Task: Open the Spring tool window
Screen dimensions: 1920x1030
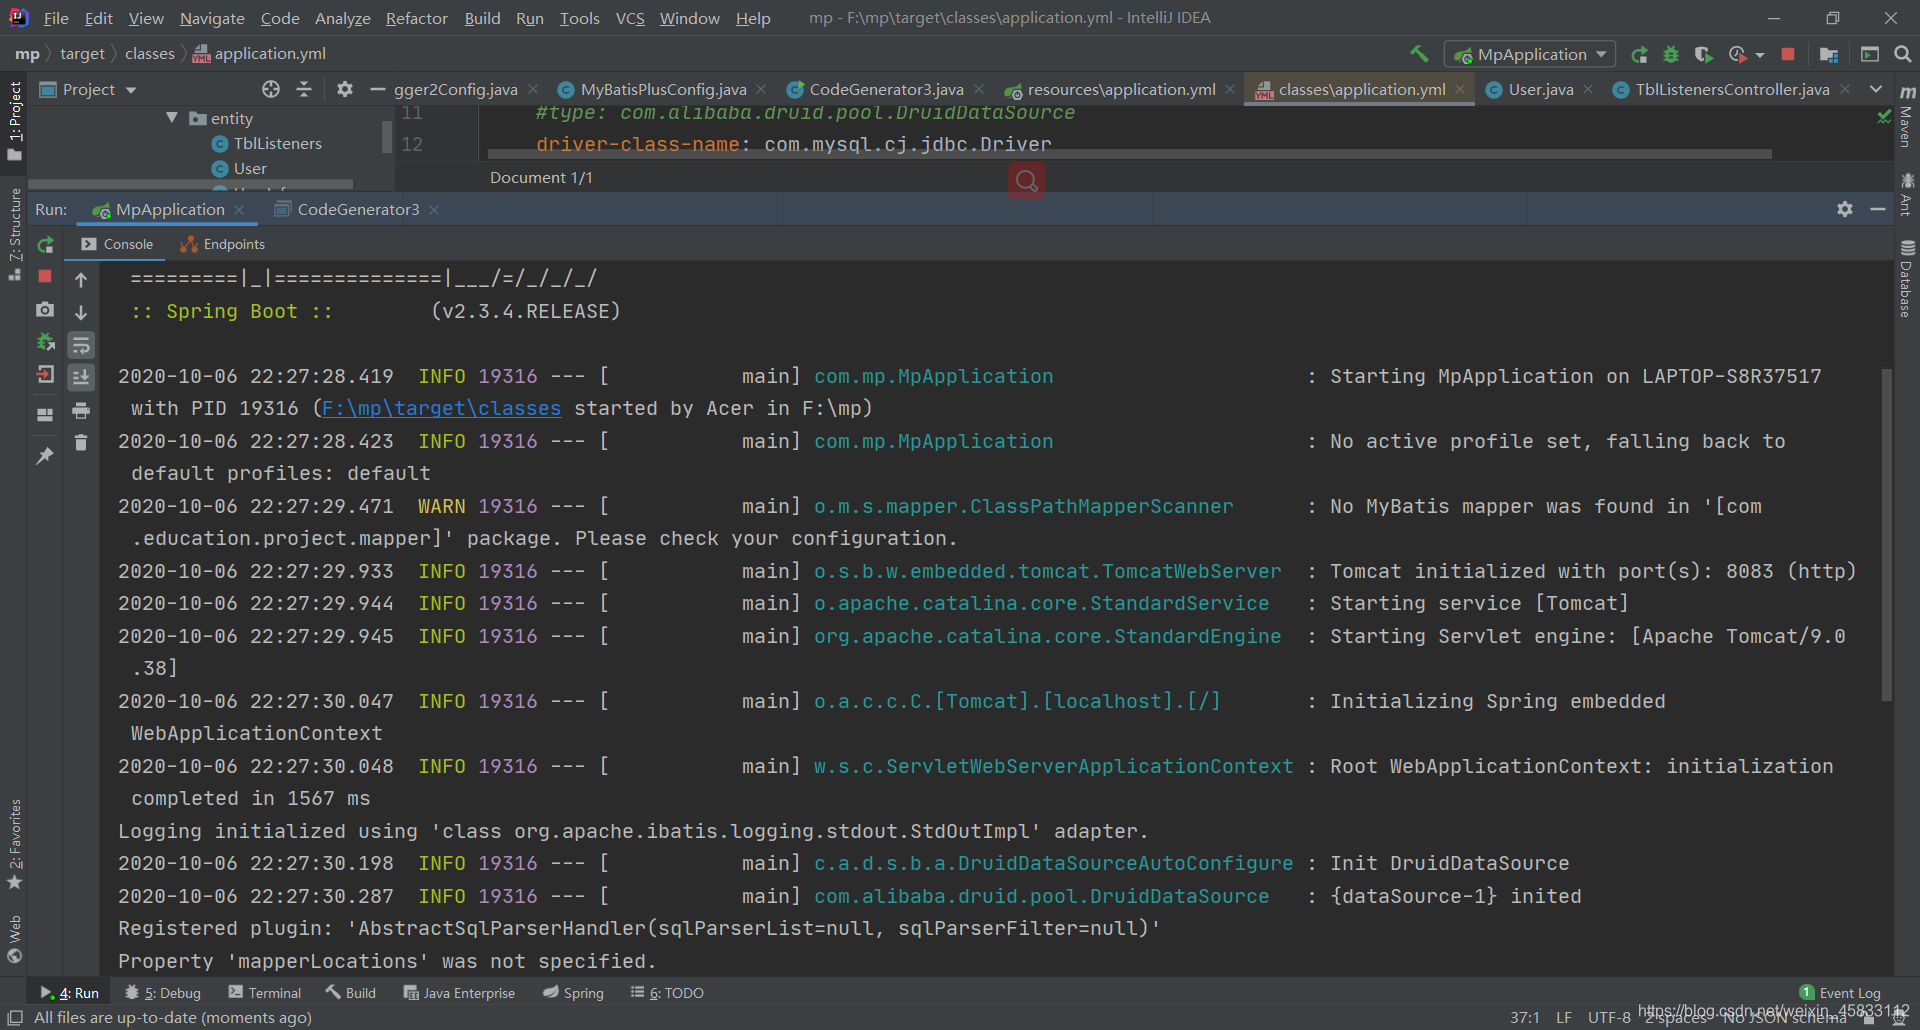Action: click(574, 993)
